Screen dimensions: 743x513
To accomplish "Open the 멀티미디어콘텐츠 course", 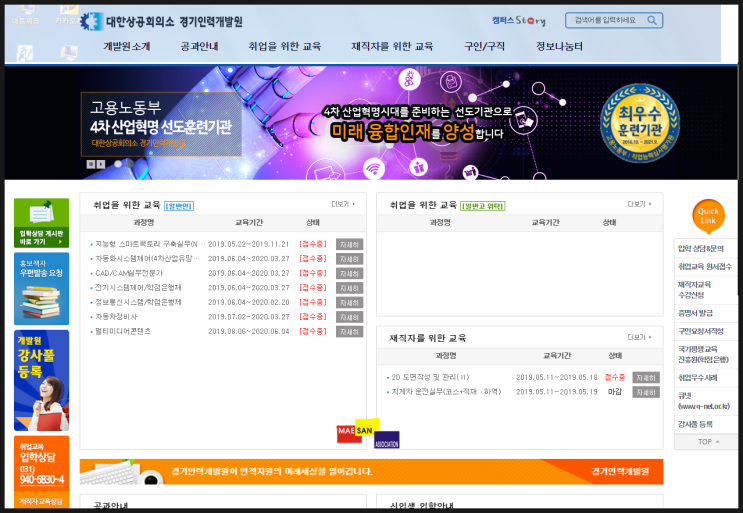I will 123,331.
